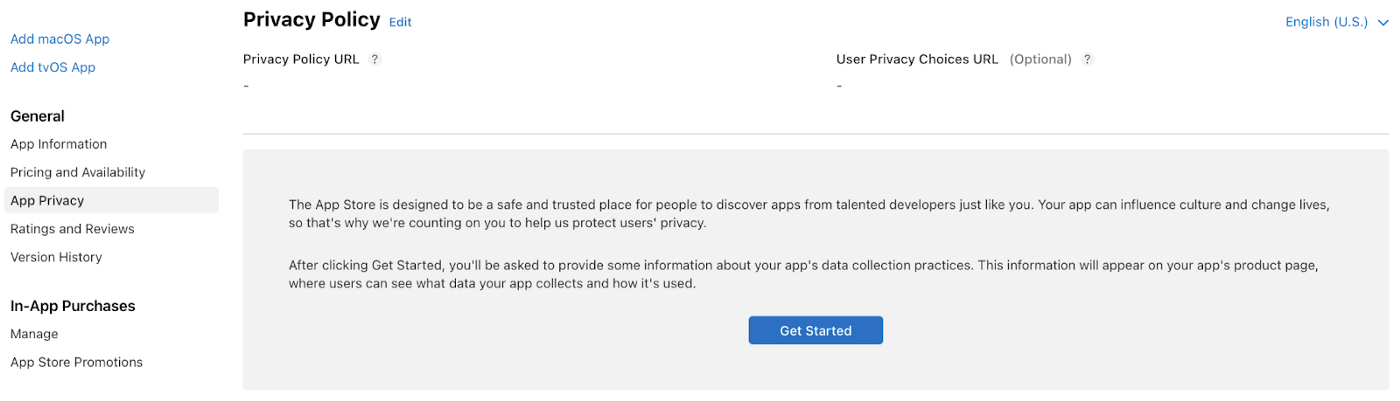Screen dimensions: 1400x401
Task: Expand chevron next to English (U.S.)
Action: point(1383,22)
